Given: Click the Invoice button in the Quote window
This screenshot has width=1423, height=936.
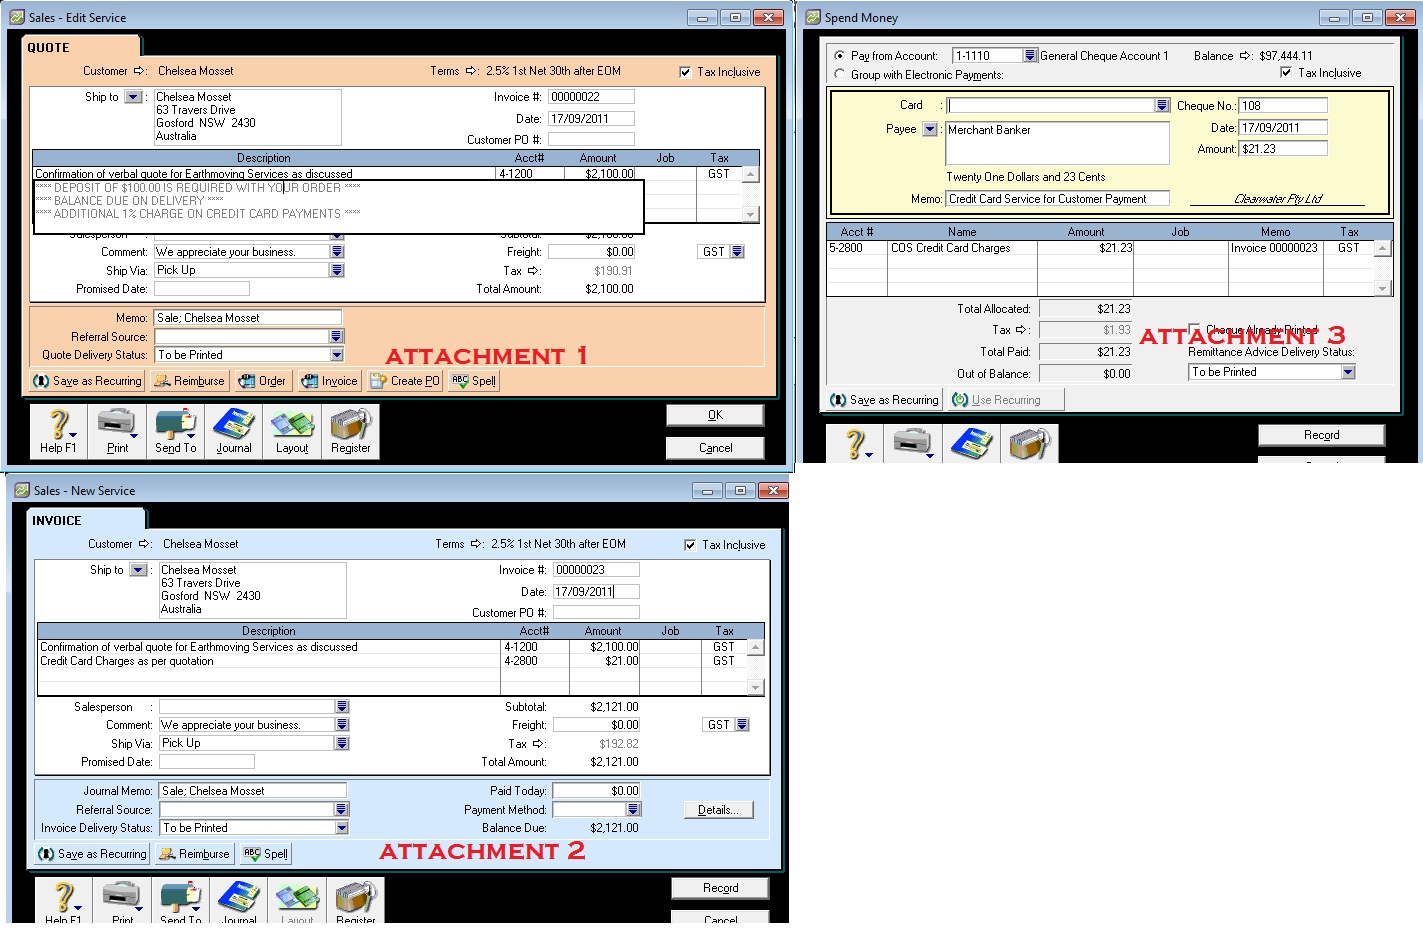Looking at the screenshot, I should click(x=329, y=381).
